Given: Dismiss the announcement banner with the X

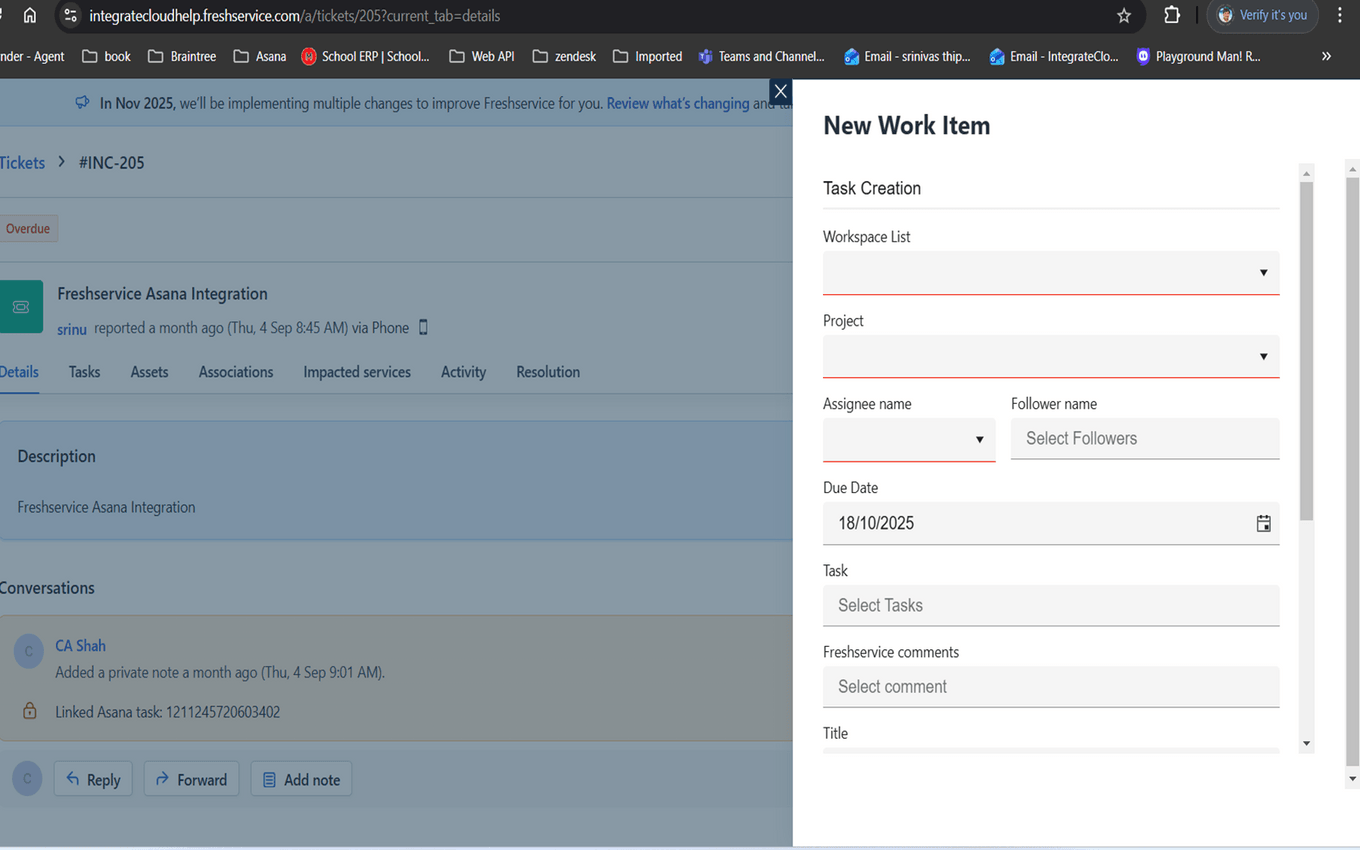Looking at the screenshot, I should [780, 91].
